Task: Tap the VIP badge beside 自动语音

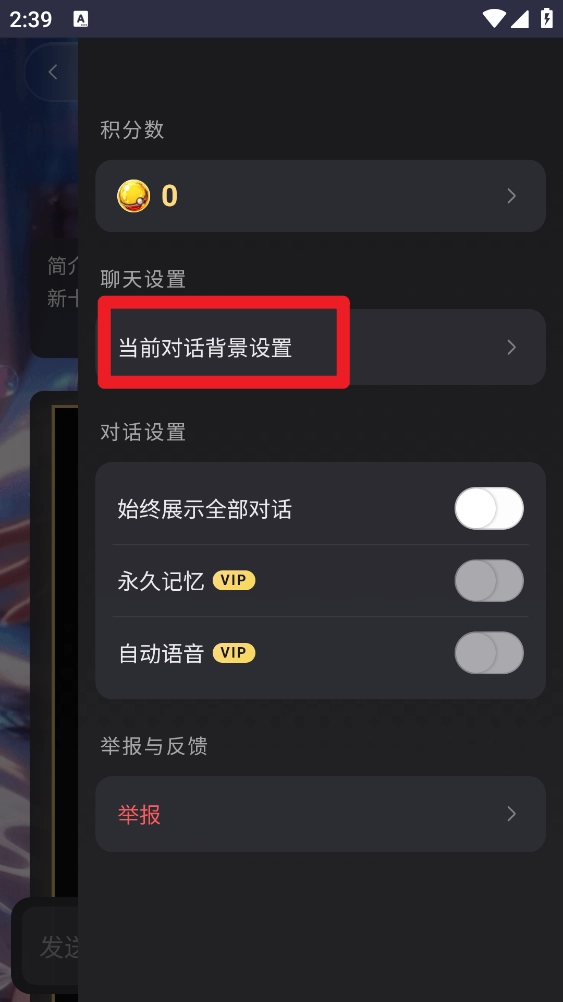Action: coord(234,652)
